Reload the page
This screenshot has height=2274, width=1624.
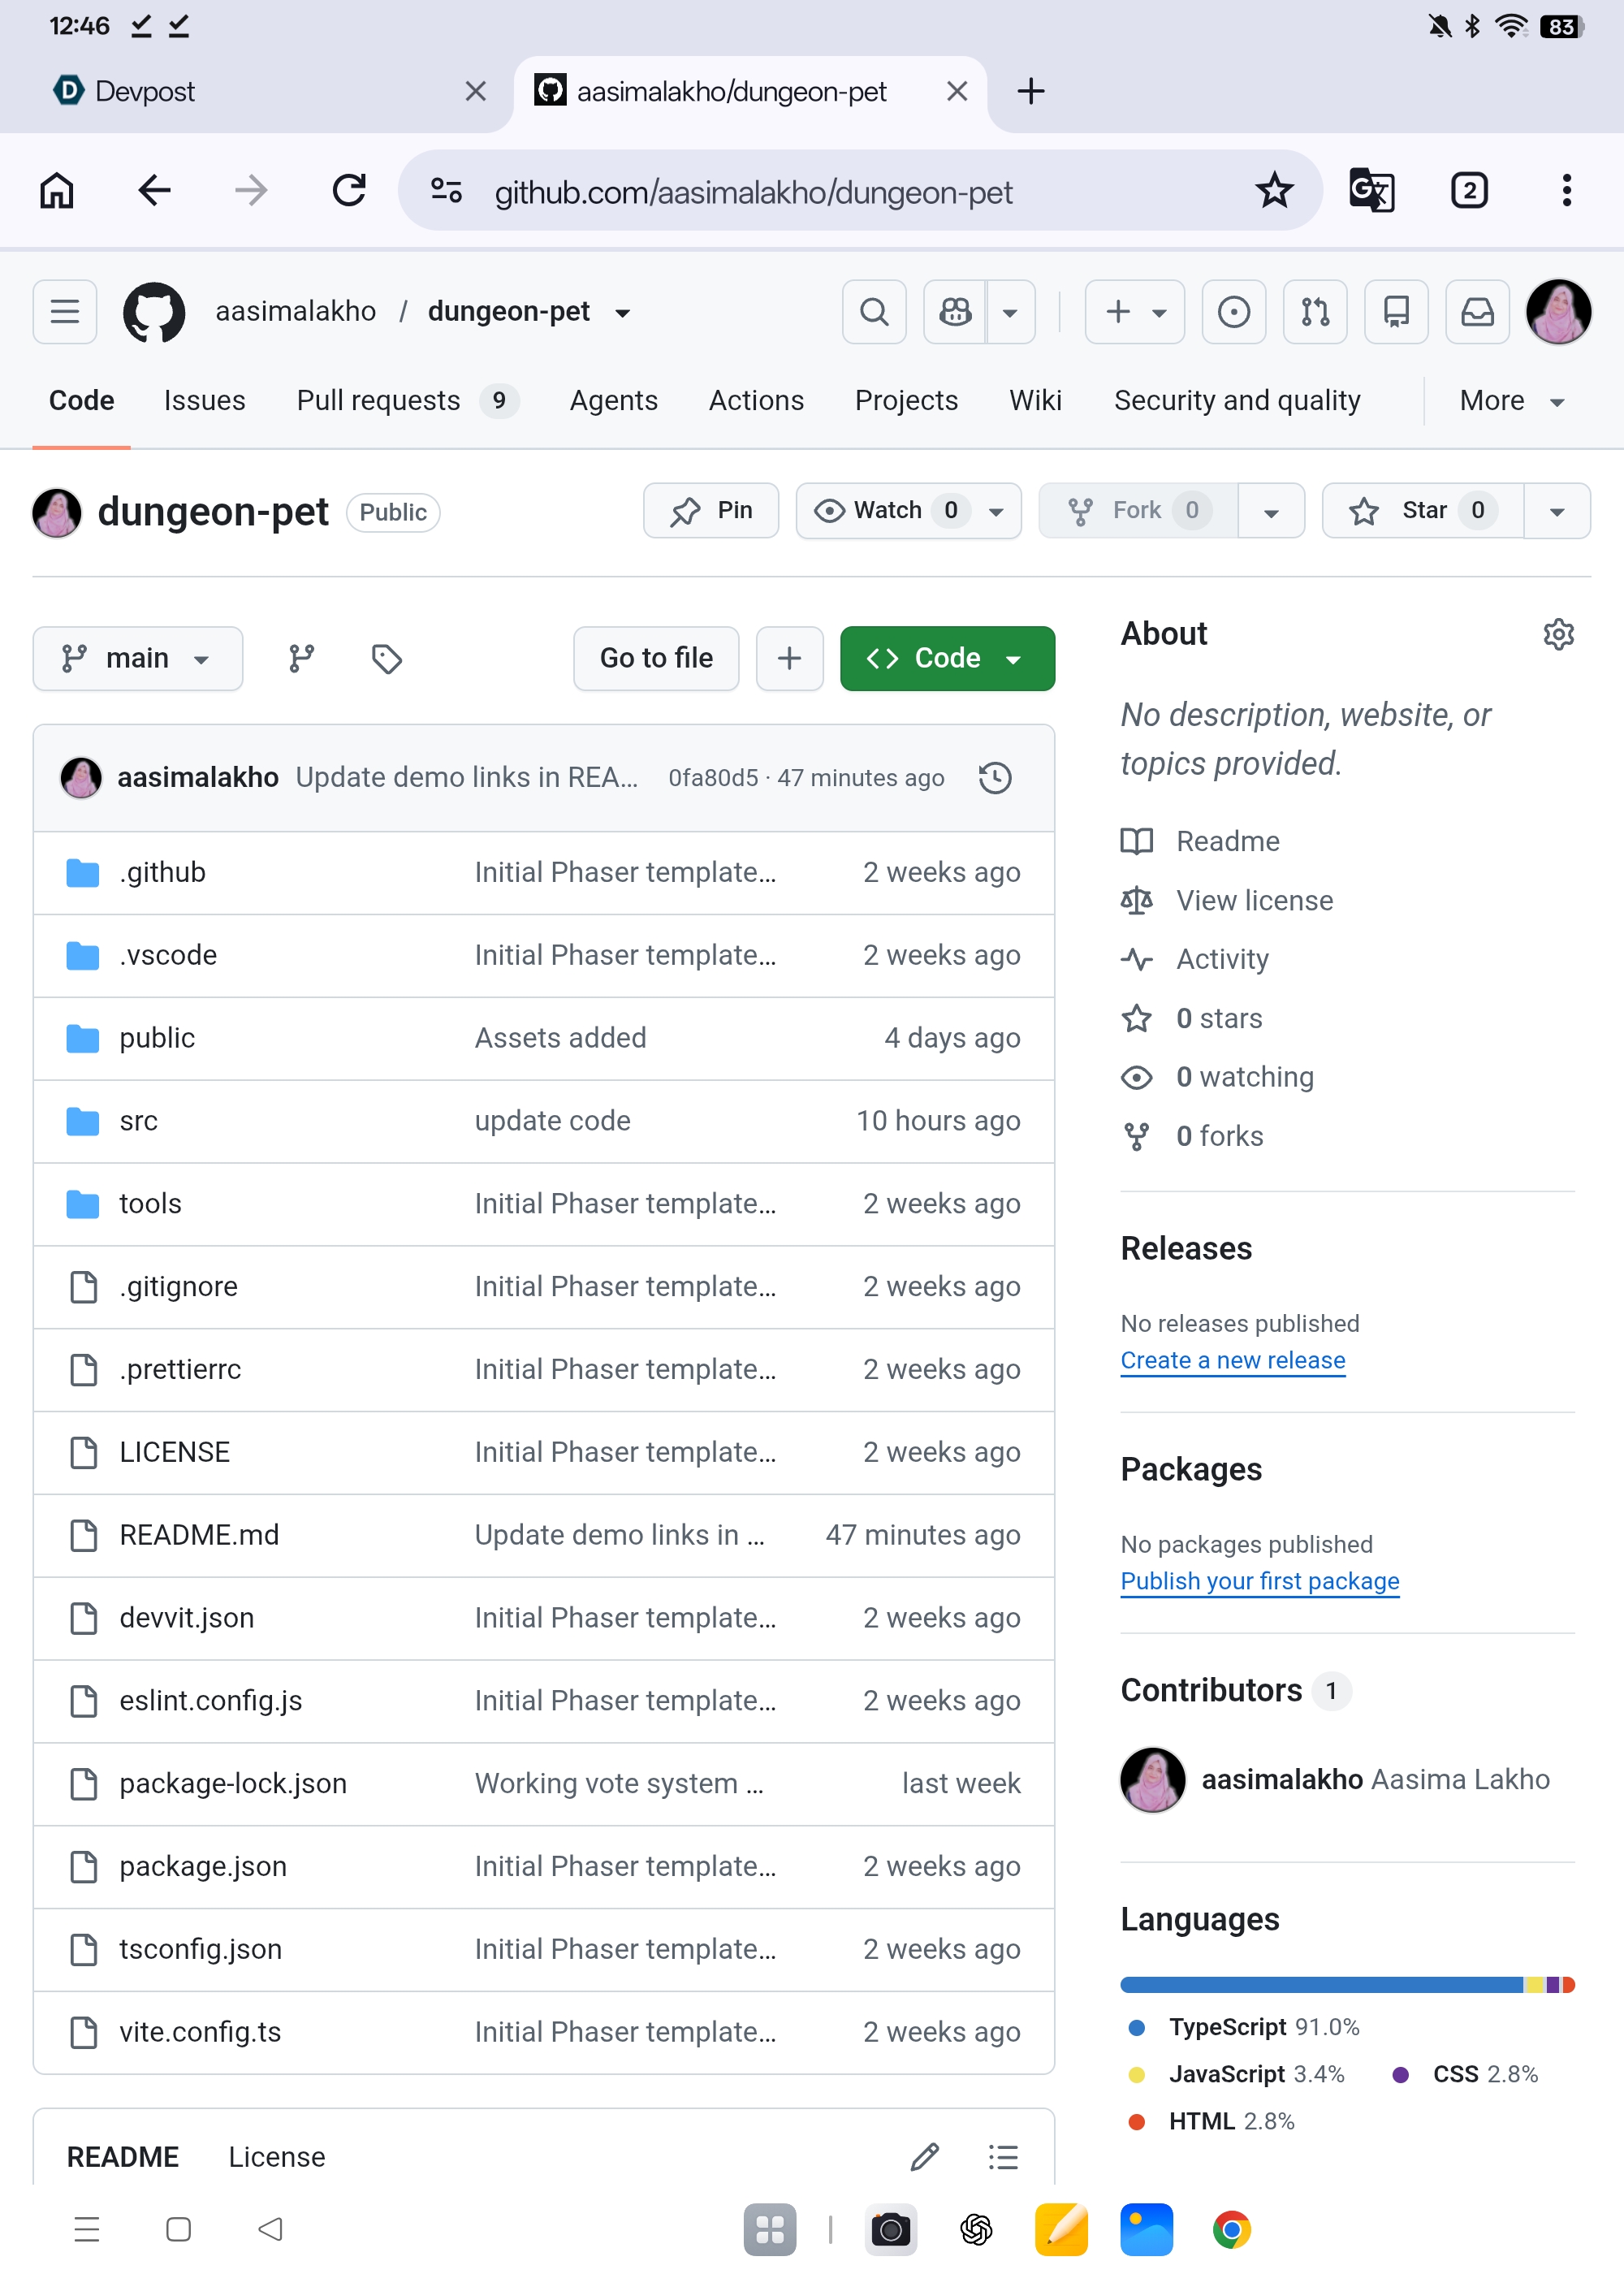pos(349,190)
